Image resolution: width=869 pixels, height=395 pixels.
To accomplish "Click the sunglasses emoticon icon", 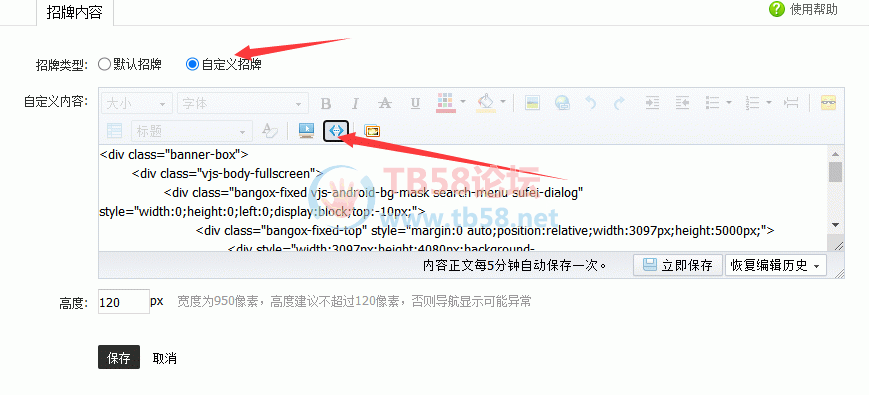I will [x=828, y=103].
